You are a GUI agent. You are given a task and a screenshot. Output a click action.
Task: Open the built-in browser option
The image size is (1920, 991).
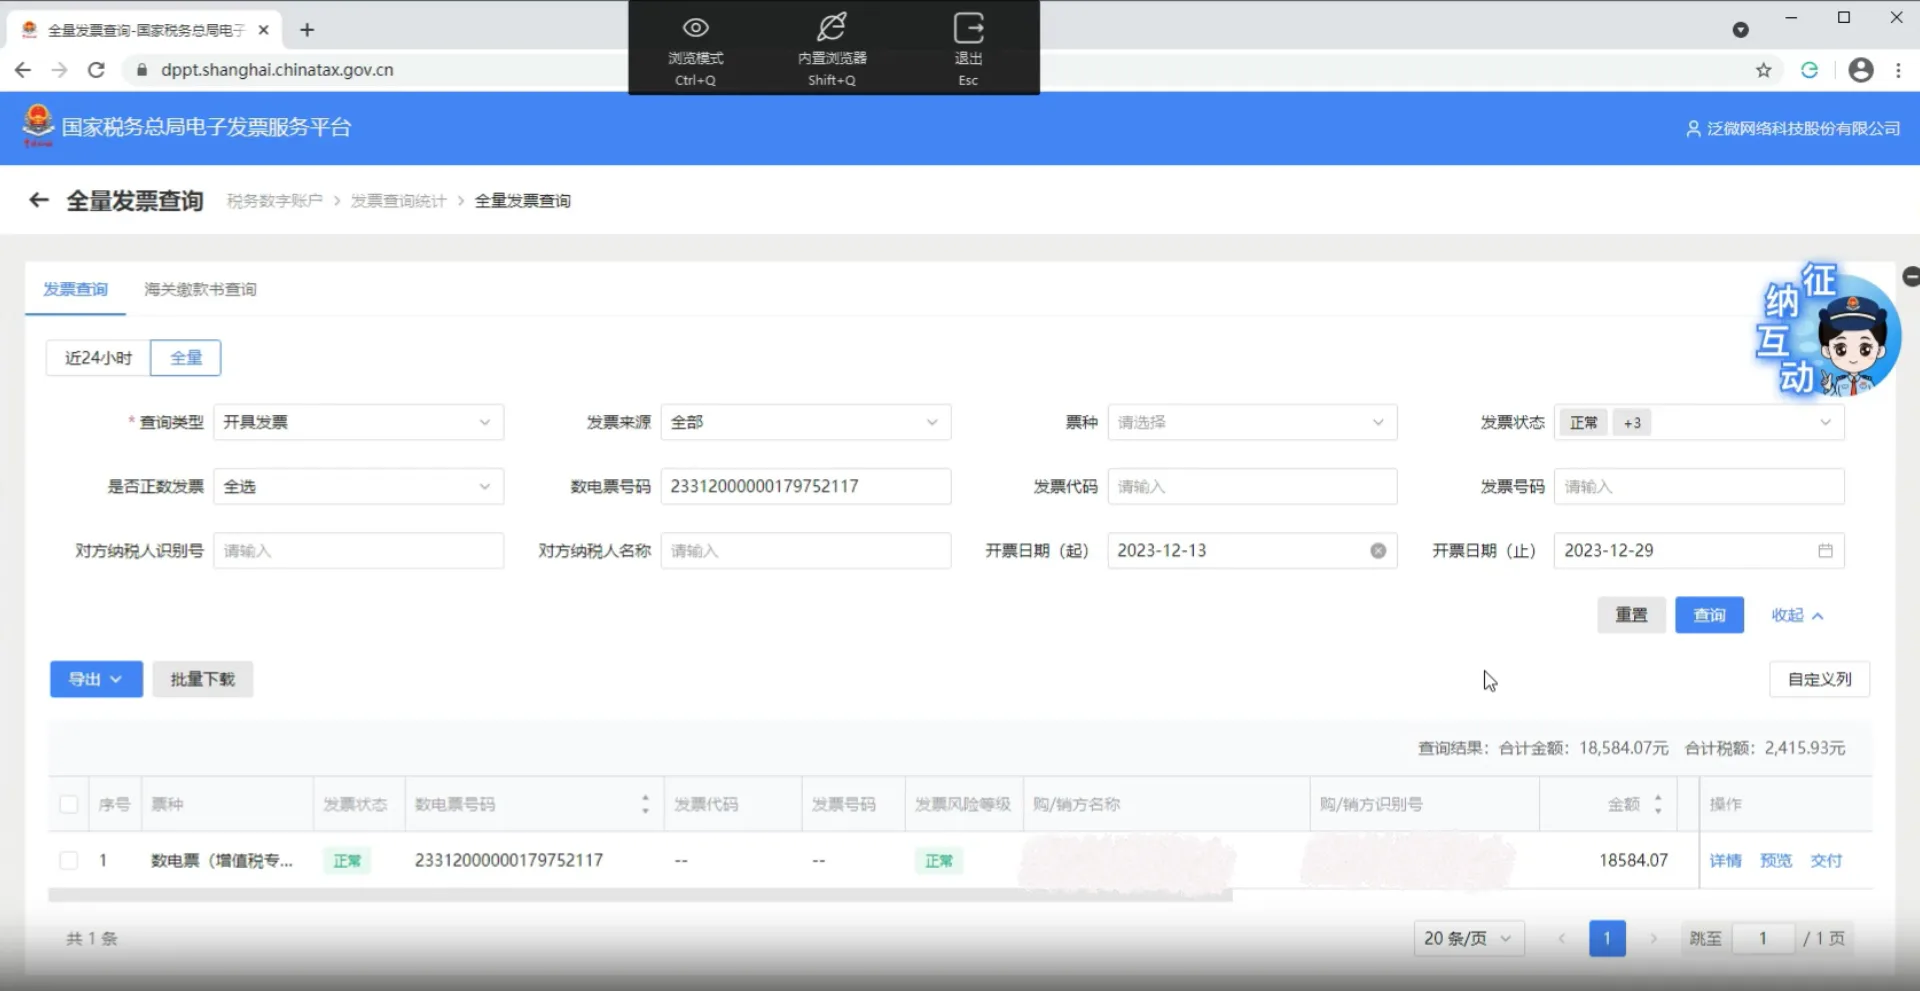[x=832, y=50]
